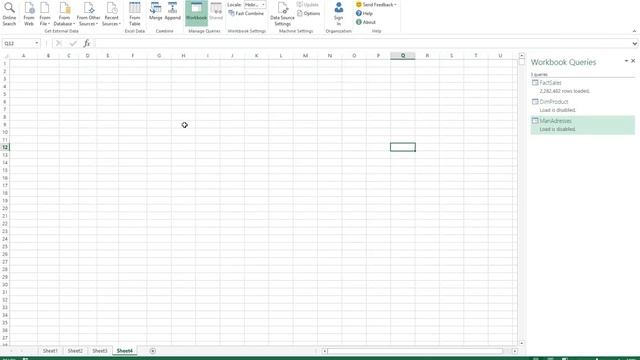640x360 pixels.
Task: Select the highlighted third query
Action: (x=582, y=125)
